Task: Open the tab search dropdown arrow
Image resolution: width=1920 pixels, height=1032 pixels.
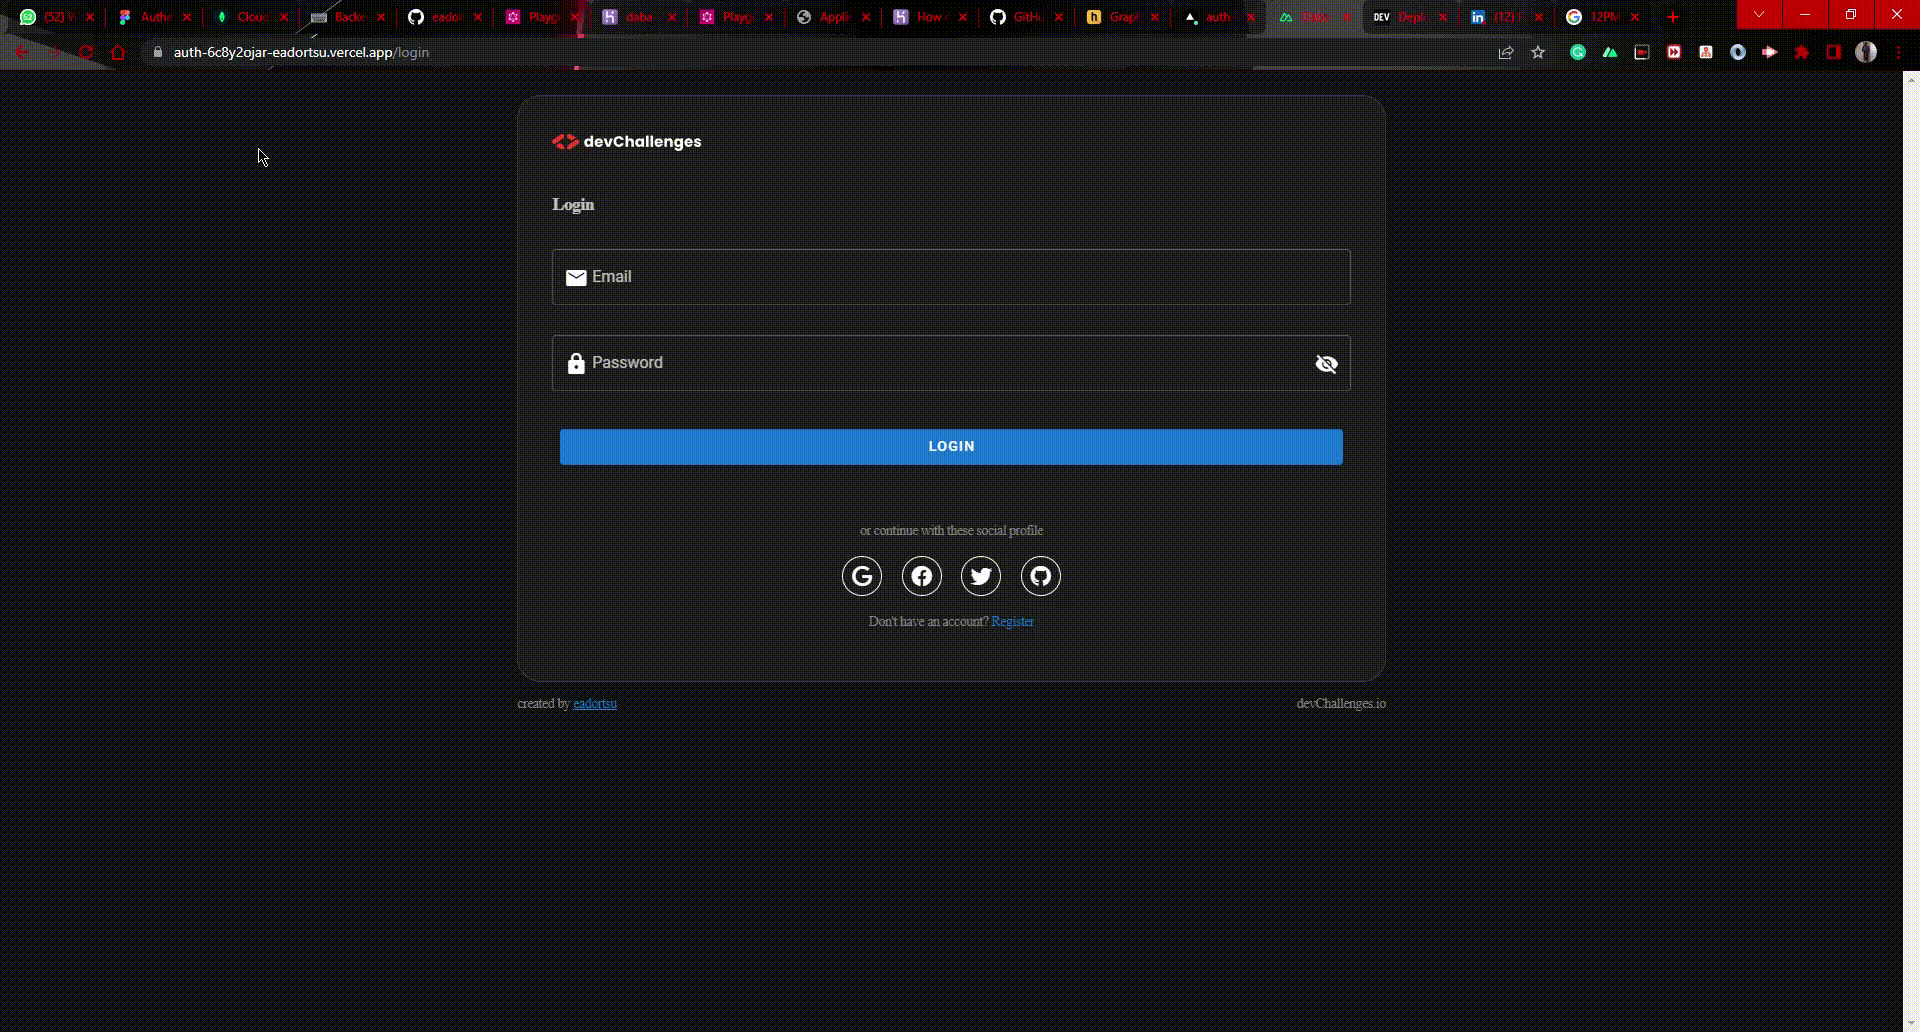Action: [x=1759, y=14]
